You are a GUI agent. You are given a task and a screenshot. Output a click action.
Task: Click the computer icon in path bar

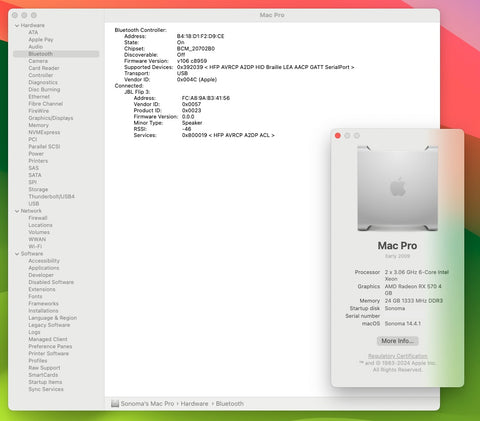(115, 404)
